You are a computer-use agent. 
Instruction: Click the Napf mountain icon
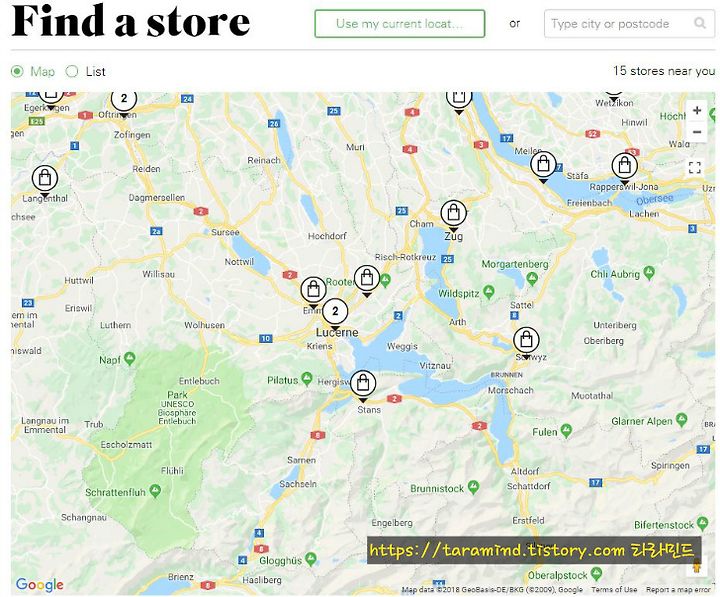click(x=130, y=358)
